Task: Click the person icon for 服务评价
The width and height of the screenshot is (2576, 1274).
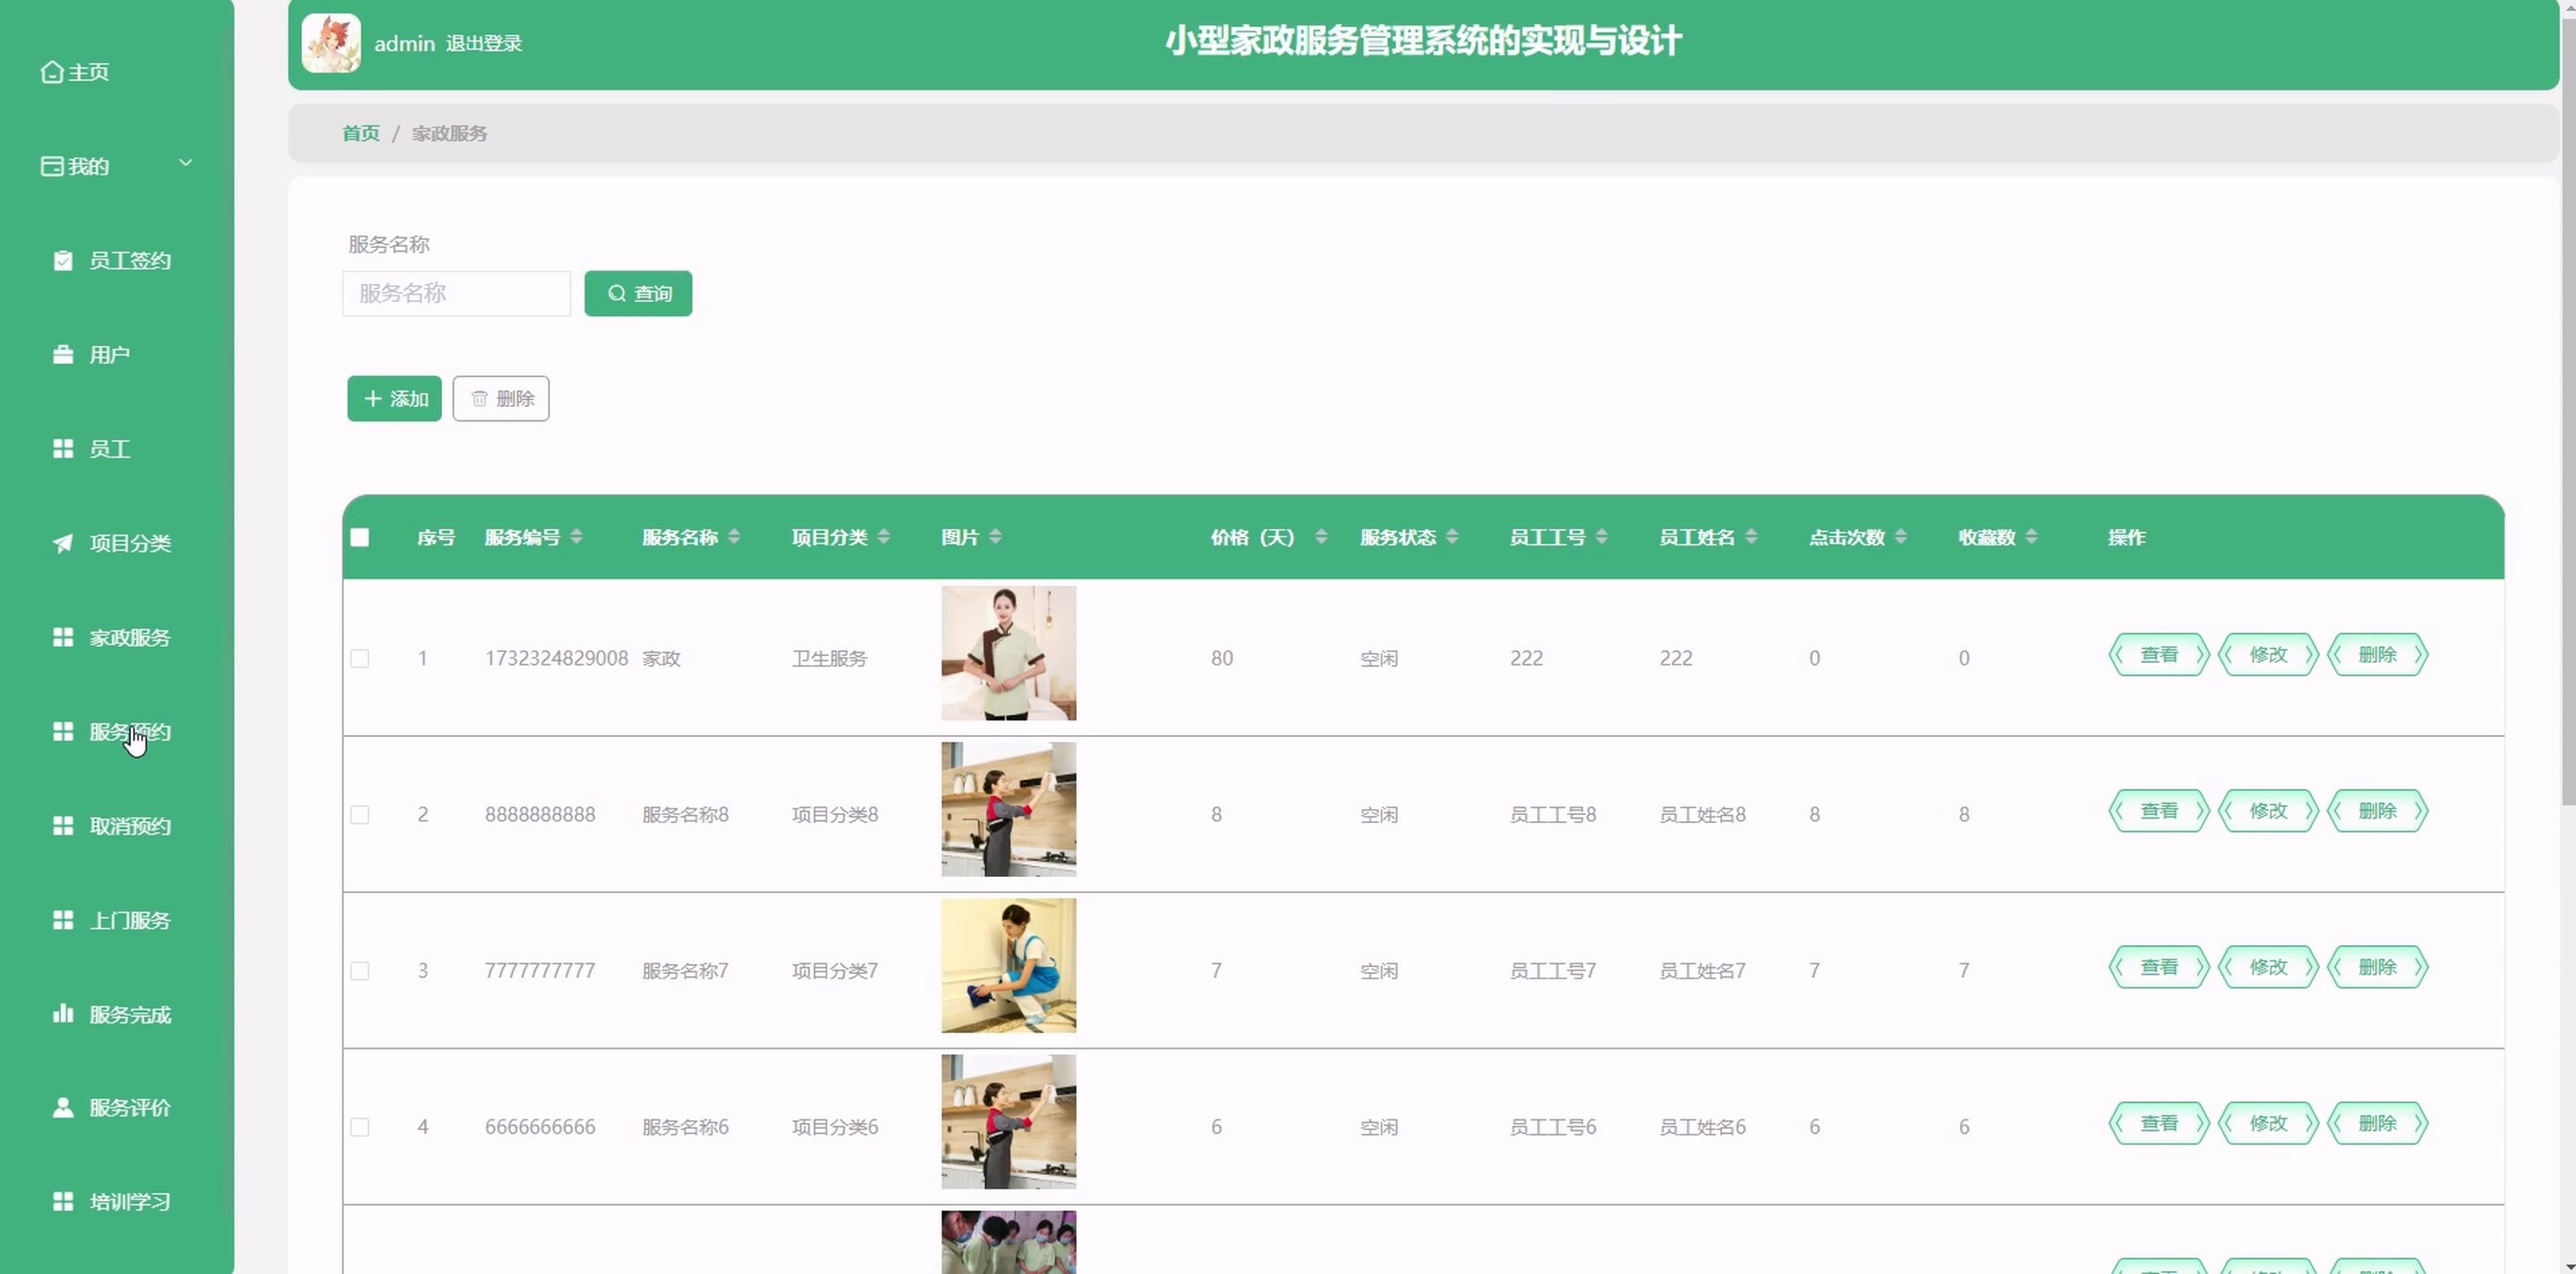Action: click(63, 1108)
